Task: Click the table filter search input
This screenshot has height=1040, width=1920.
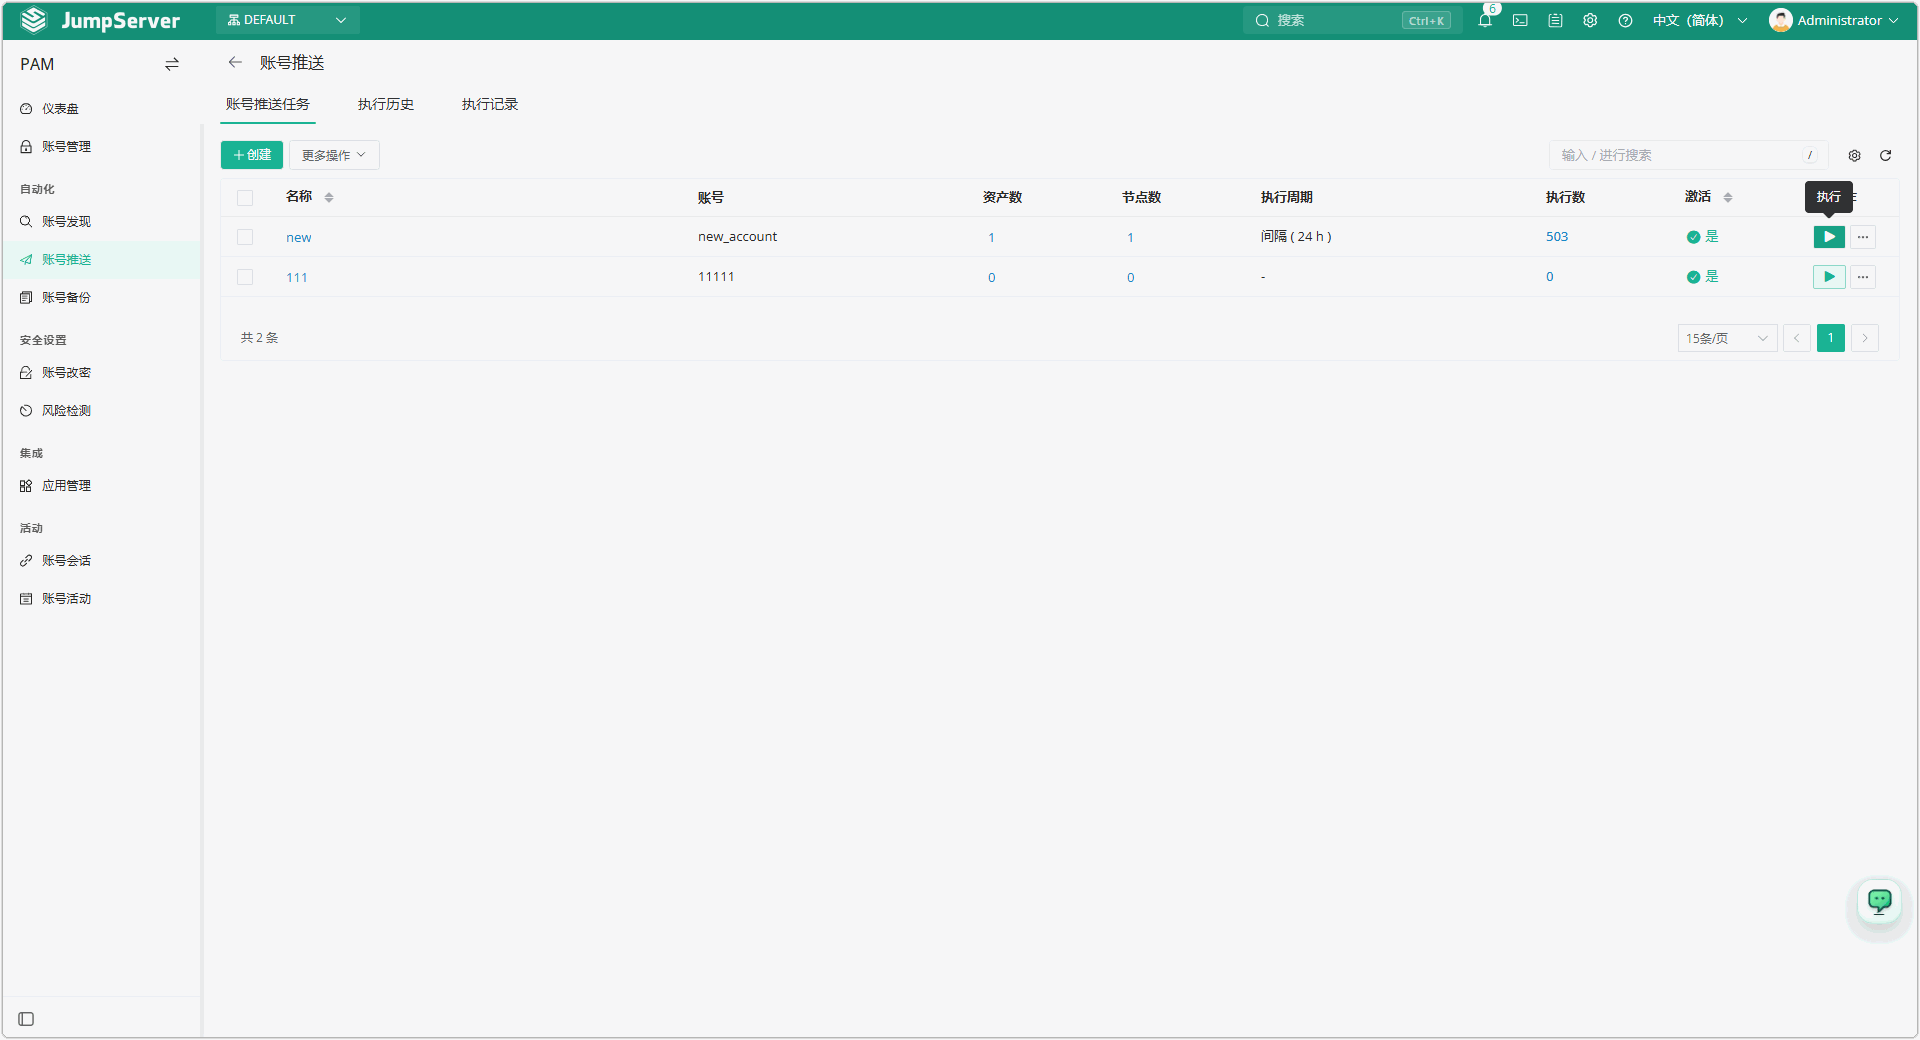Action: (1688, 155)
